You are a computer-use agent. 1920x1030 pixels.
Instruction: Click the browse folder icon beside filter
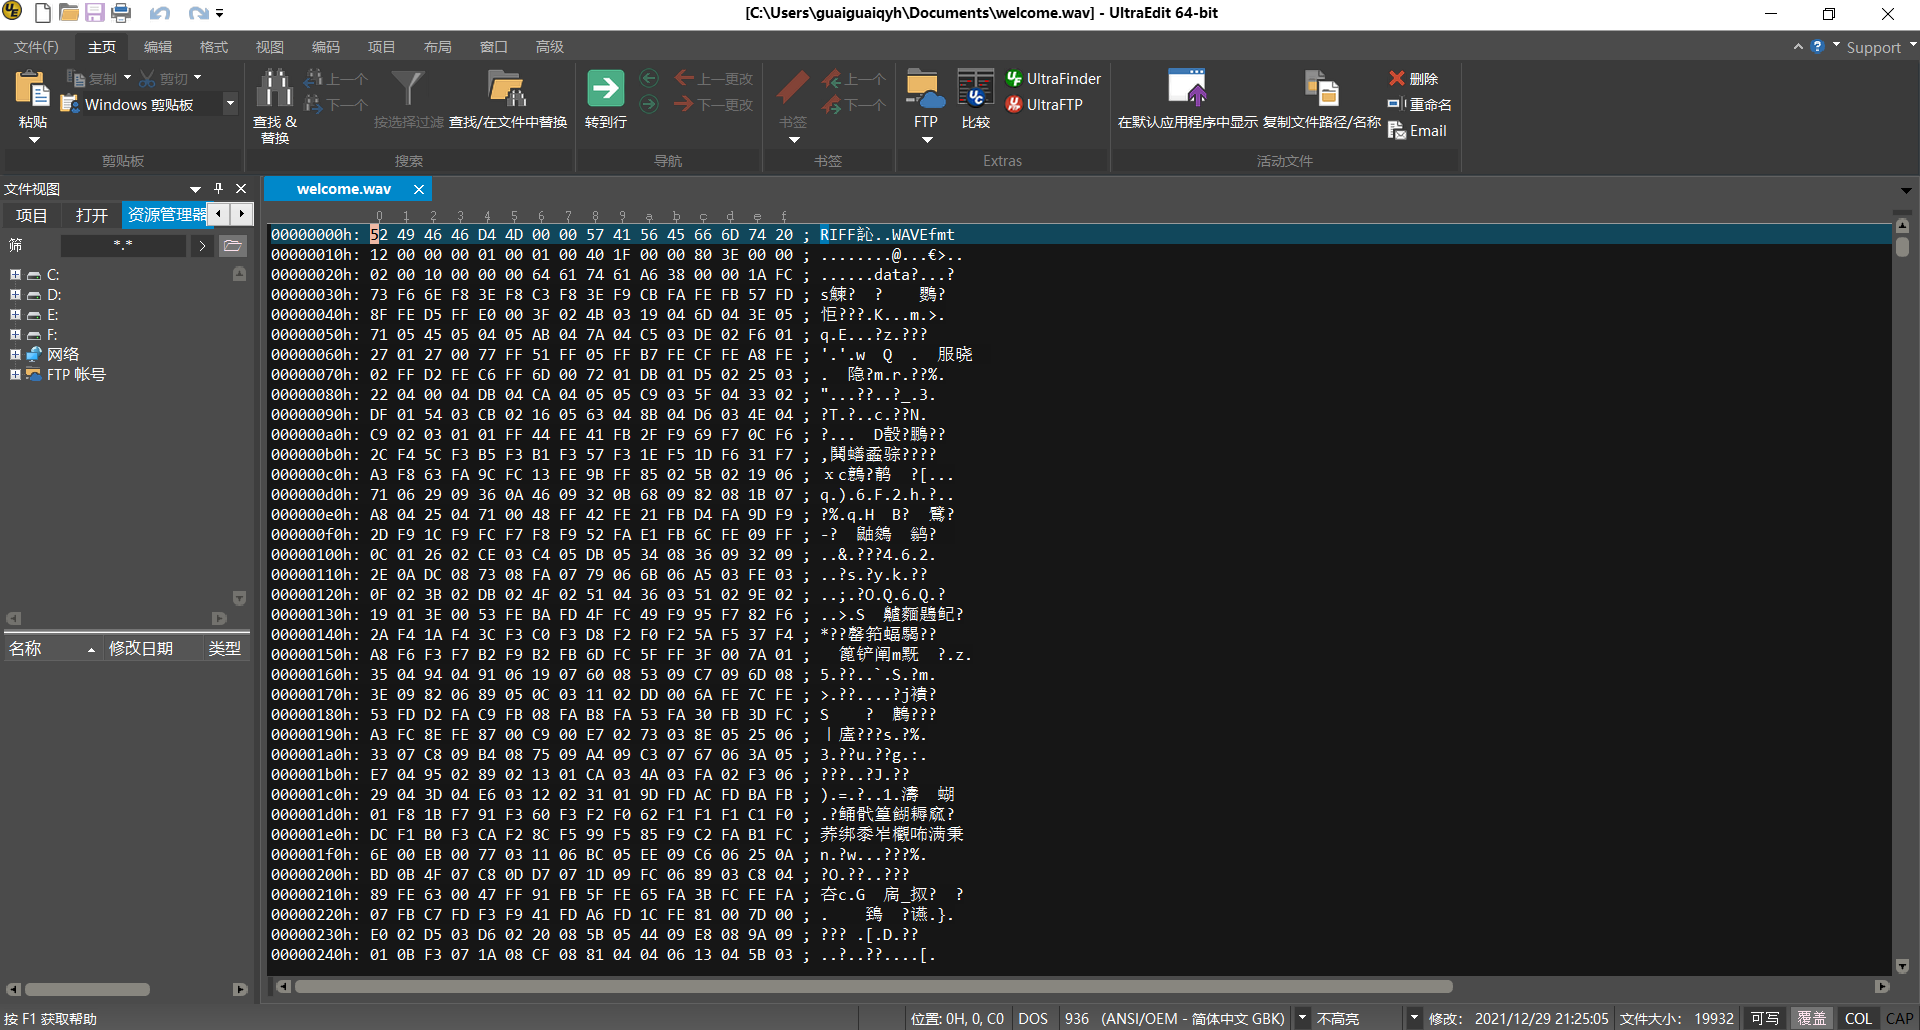coord(232,245)
